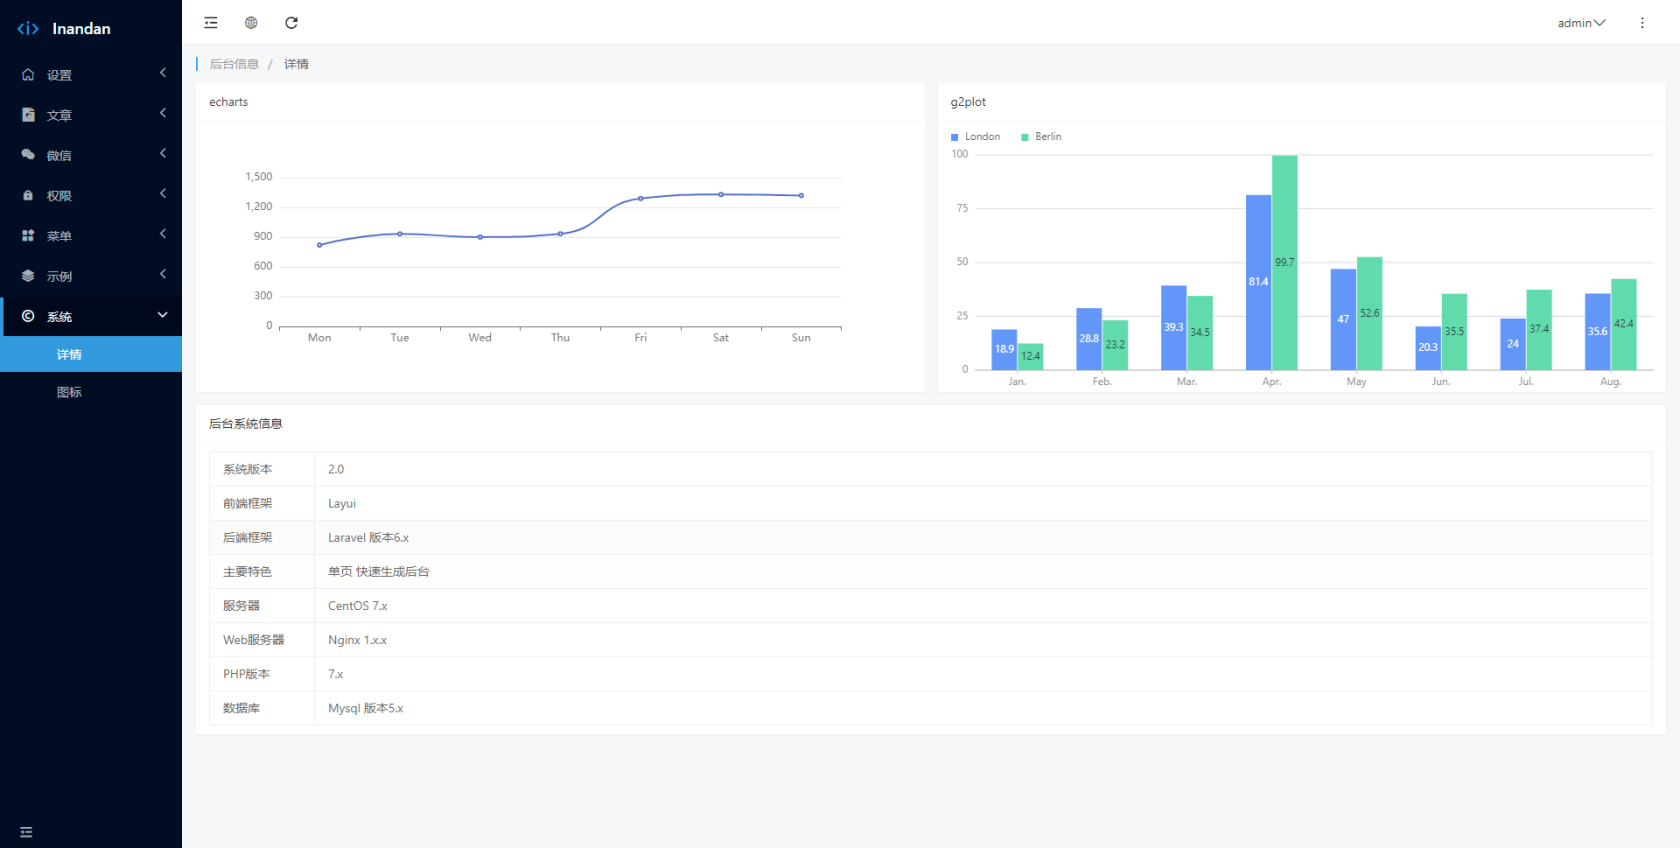Click the '系统版本' table label

click(x=247, y=469)
